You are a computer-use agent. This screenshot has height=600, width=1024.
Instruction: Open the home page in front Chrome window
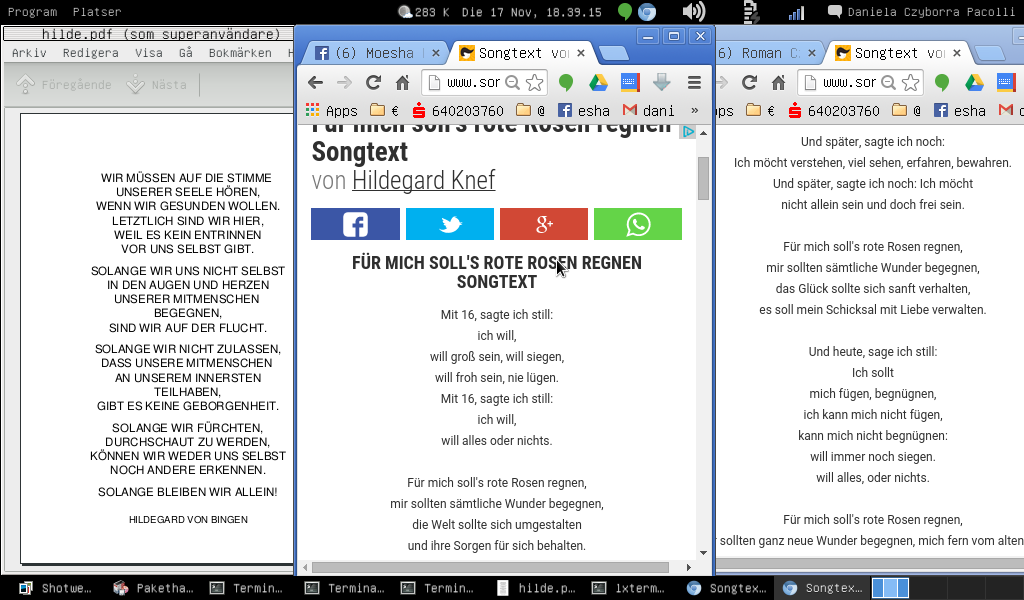[x=402, y=82]
